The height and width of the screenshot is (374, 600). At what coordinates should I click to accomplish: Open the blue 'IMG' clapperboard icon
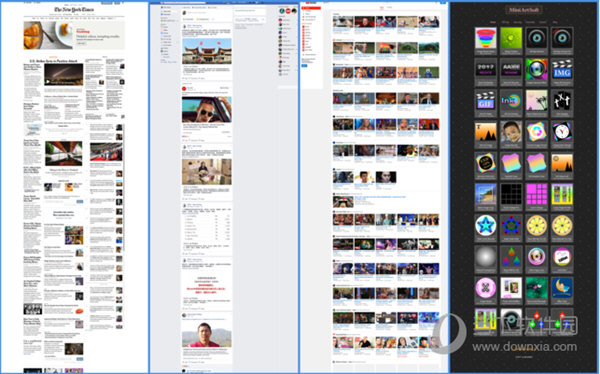(562, 69)
